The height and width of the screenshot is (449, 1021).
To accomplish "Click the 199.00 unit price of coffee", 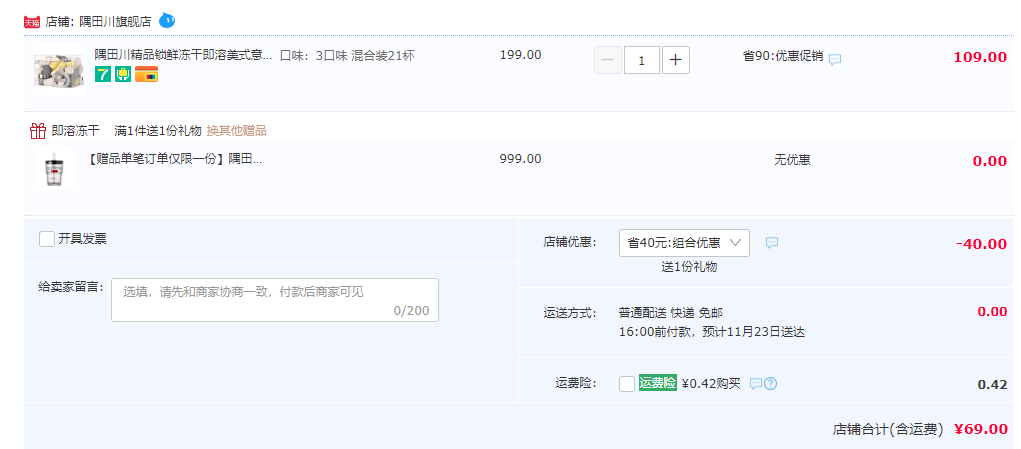I will coord(520,55).
